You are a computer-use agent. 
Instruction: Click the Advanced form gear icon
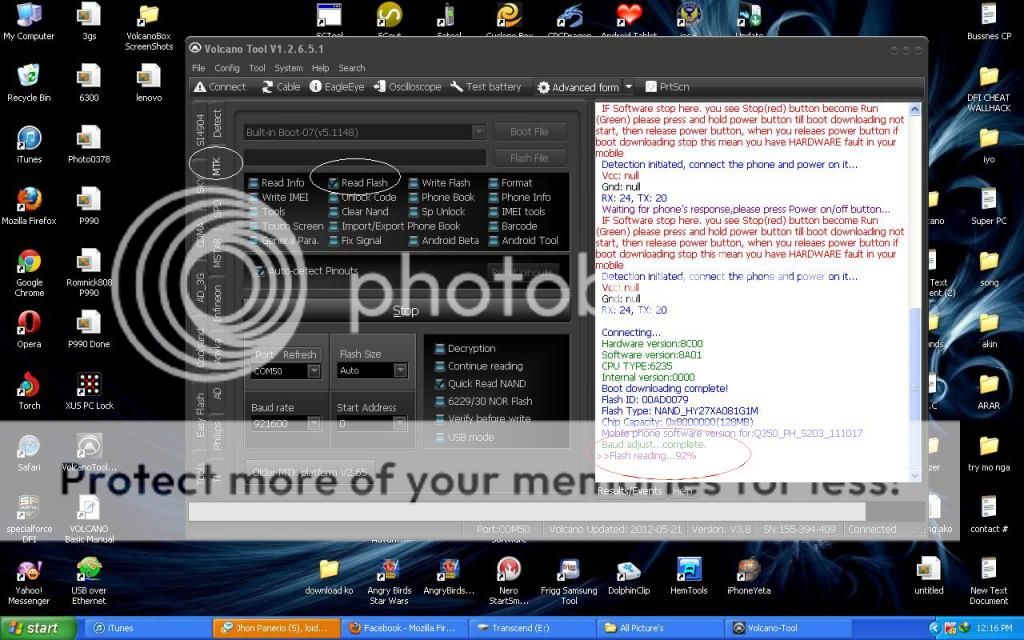pyautogui.click(x=542, y=86)
